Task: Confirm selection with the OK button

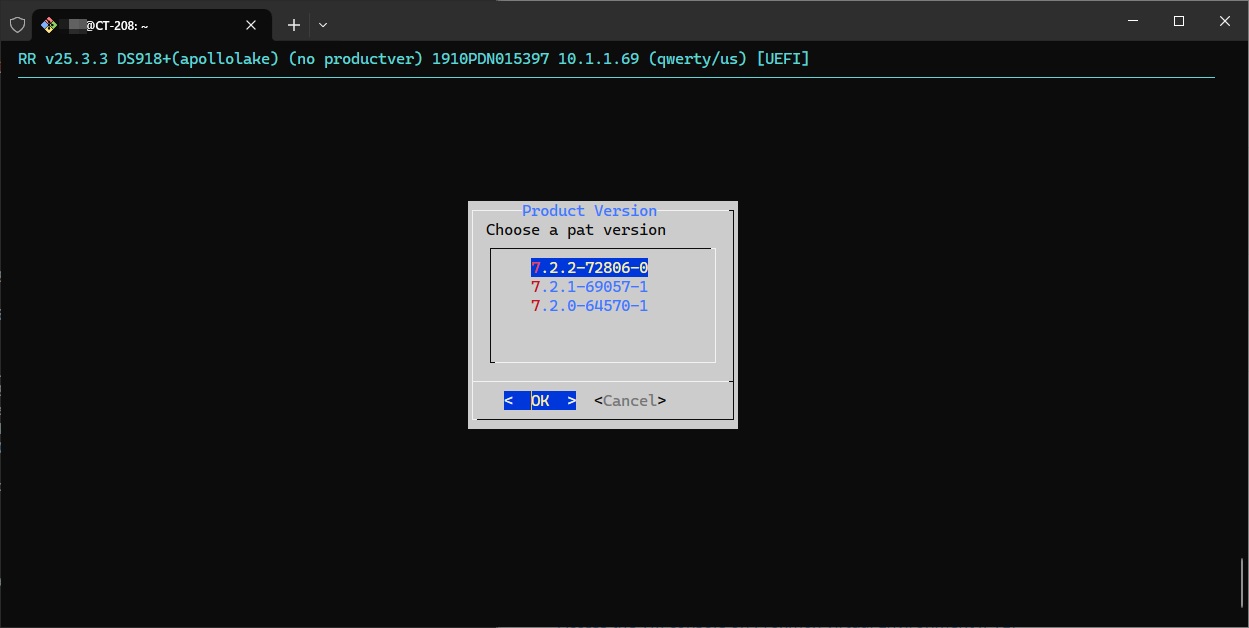Action: pyautogui.click(x=540, y=401)
